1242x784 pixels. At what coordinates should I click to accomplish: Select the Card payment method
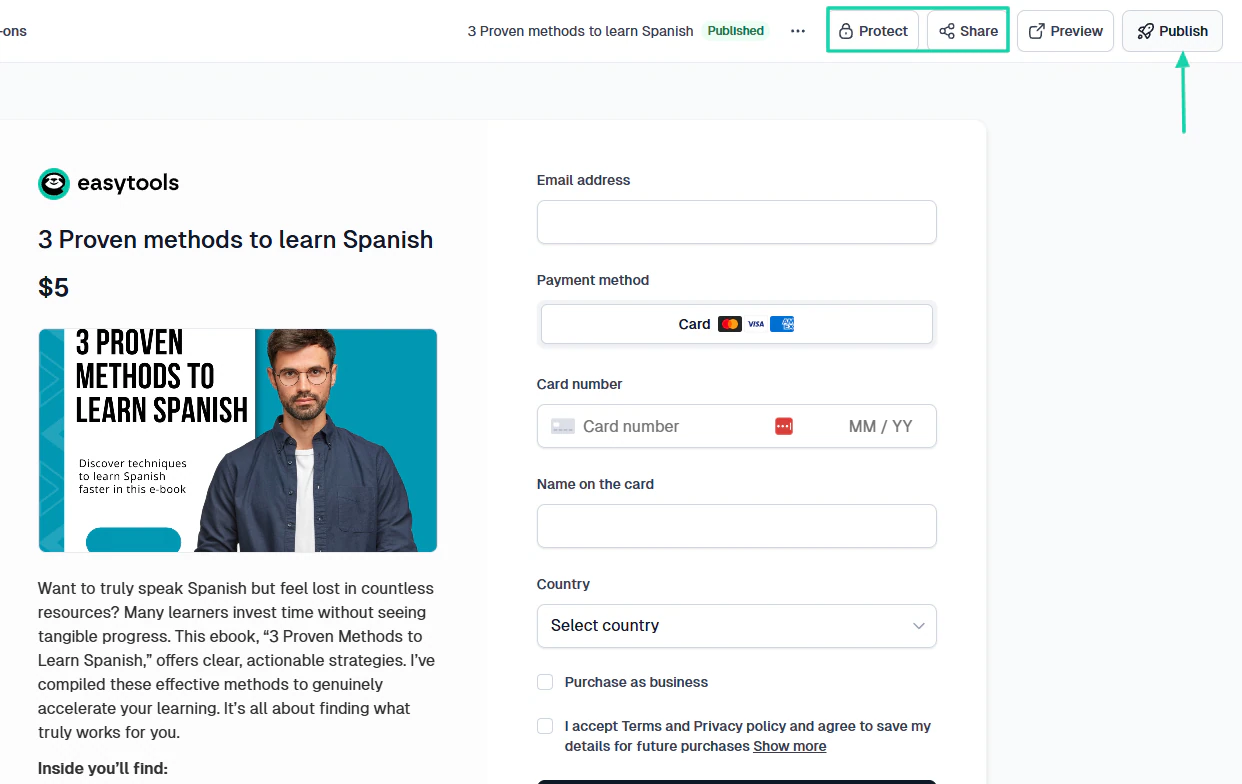[737, 324]
